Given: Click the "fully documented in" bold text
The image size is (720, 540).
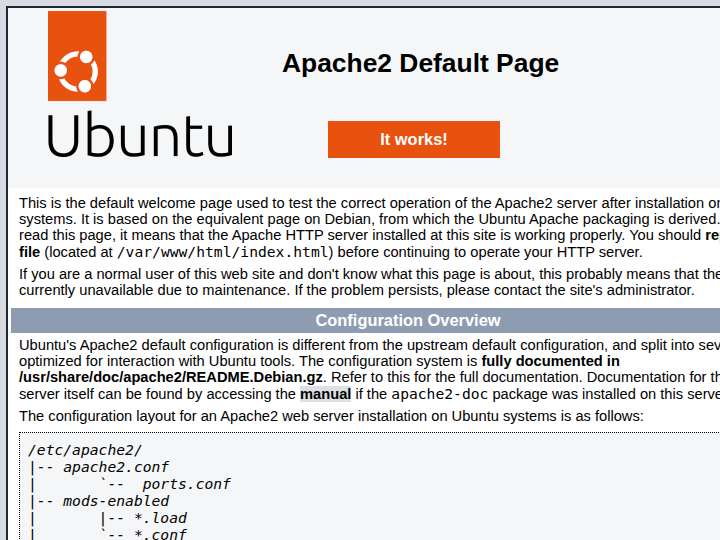Looking at the screenshot, I should click(551, 361).
